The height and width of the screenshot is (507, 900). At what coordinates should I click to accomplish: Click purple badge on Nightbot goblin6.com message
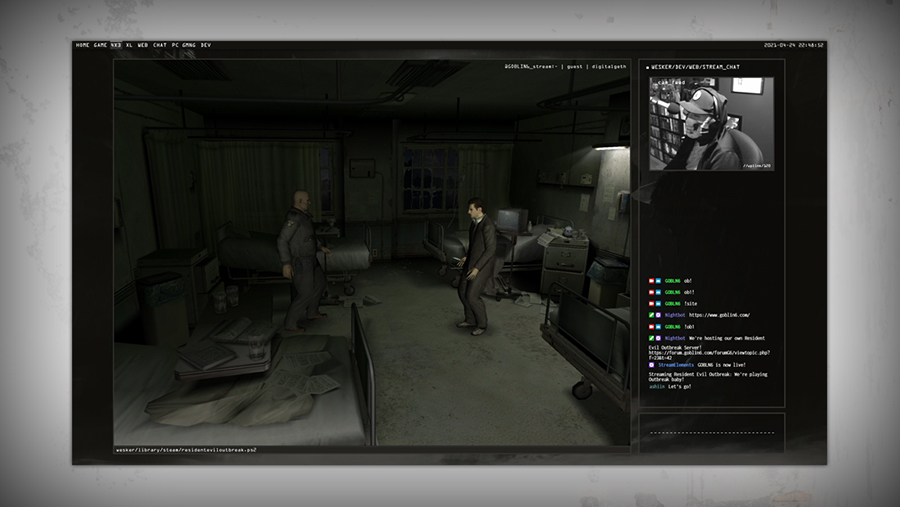click(658, 315)
